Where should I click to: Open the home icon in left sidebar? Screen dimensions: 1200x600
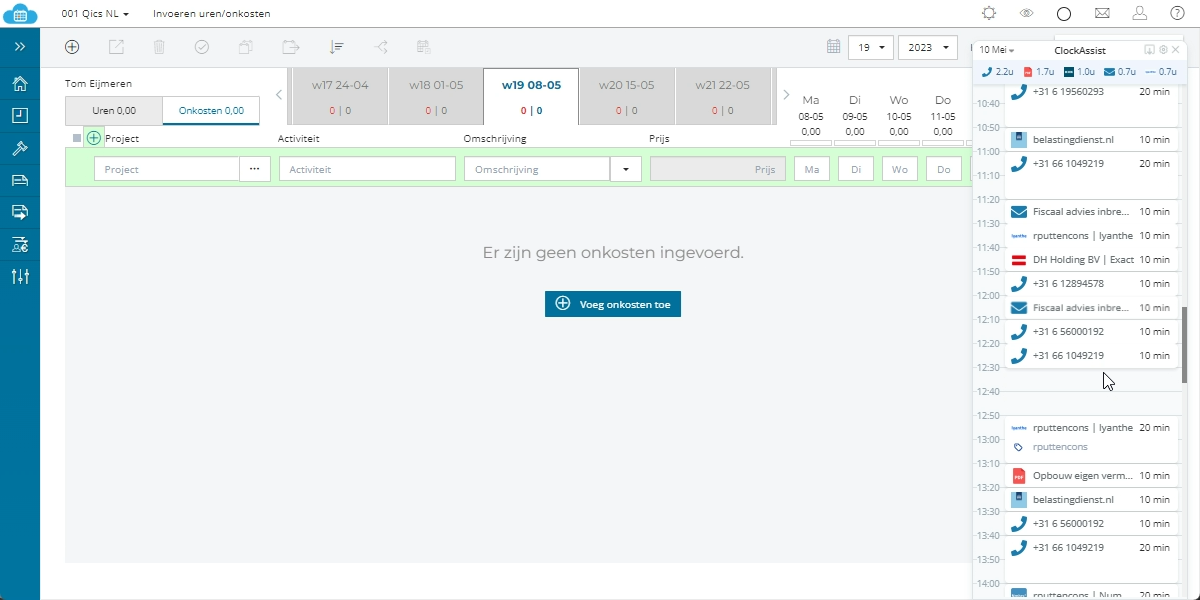20,83
